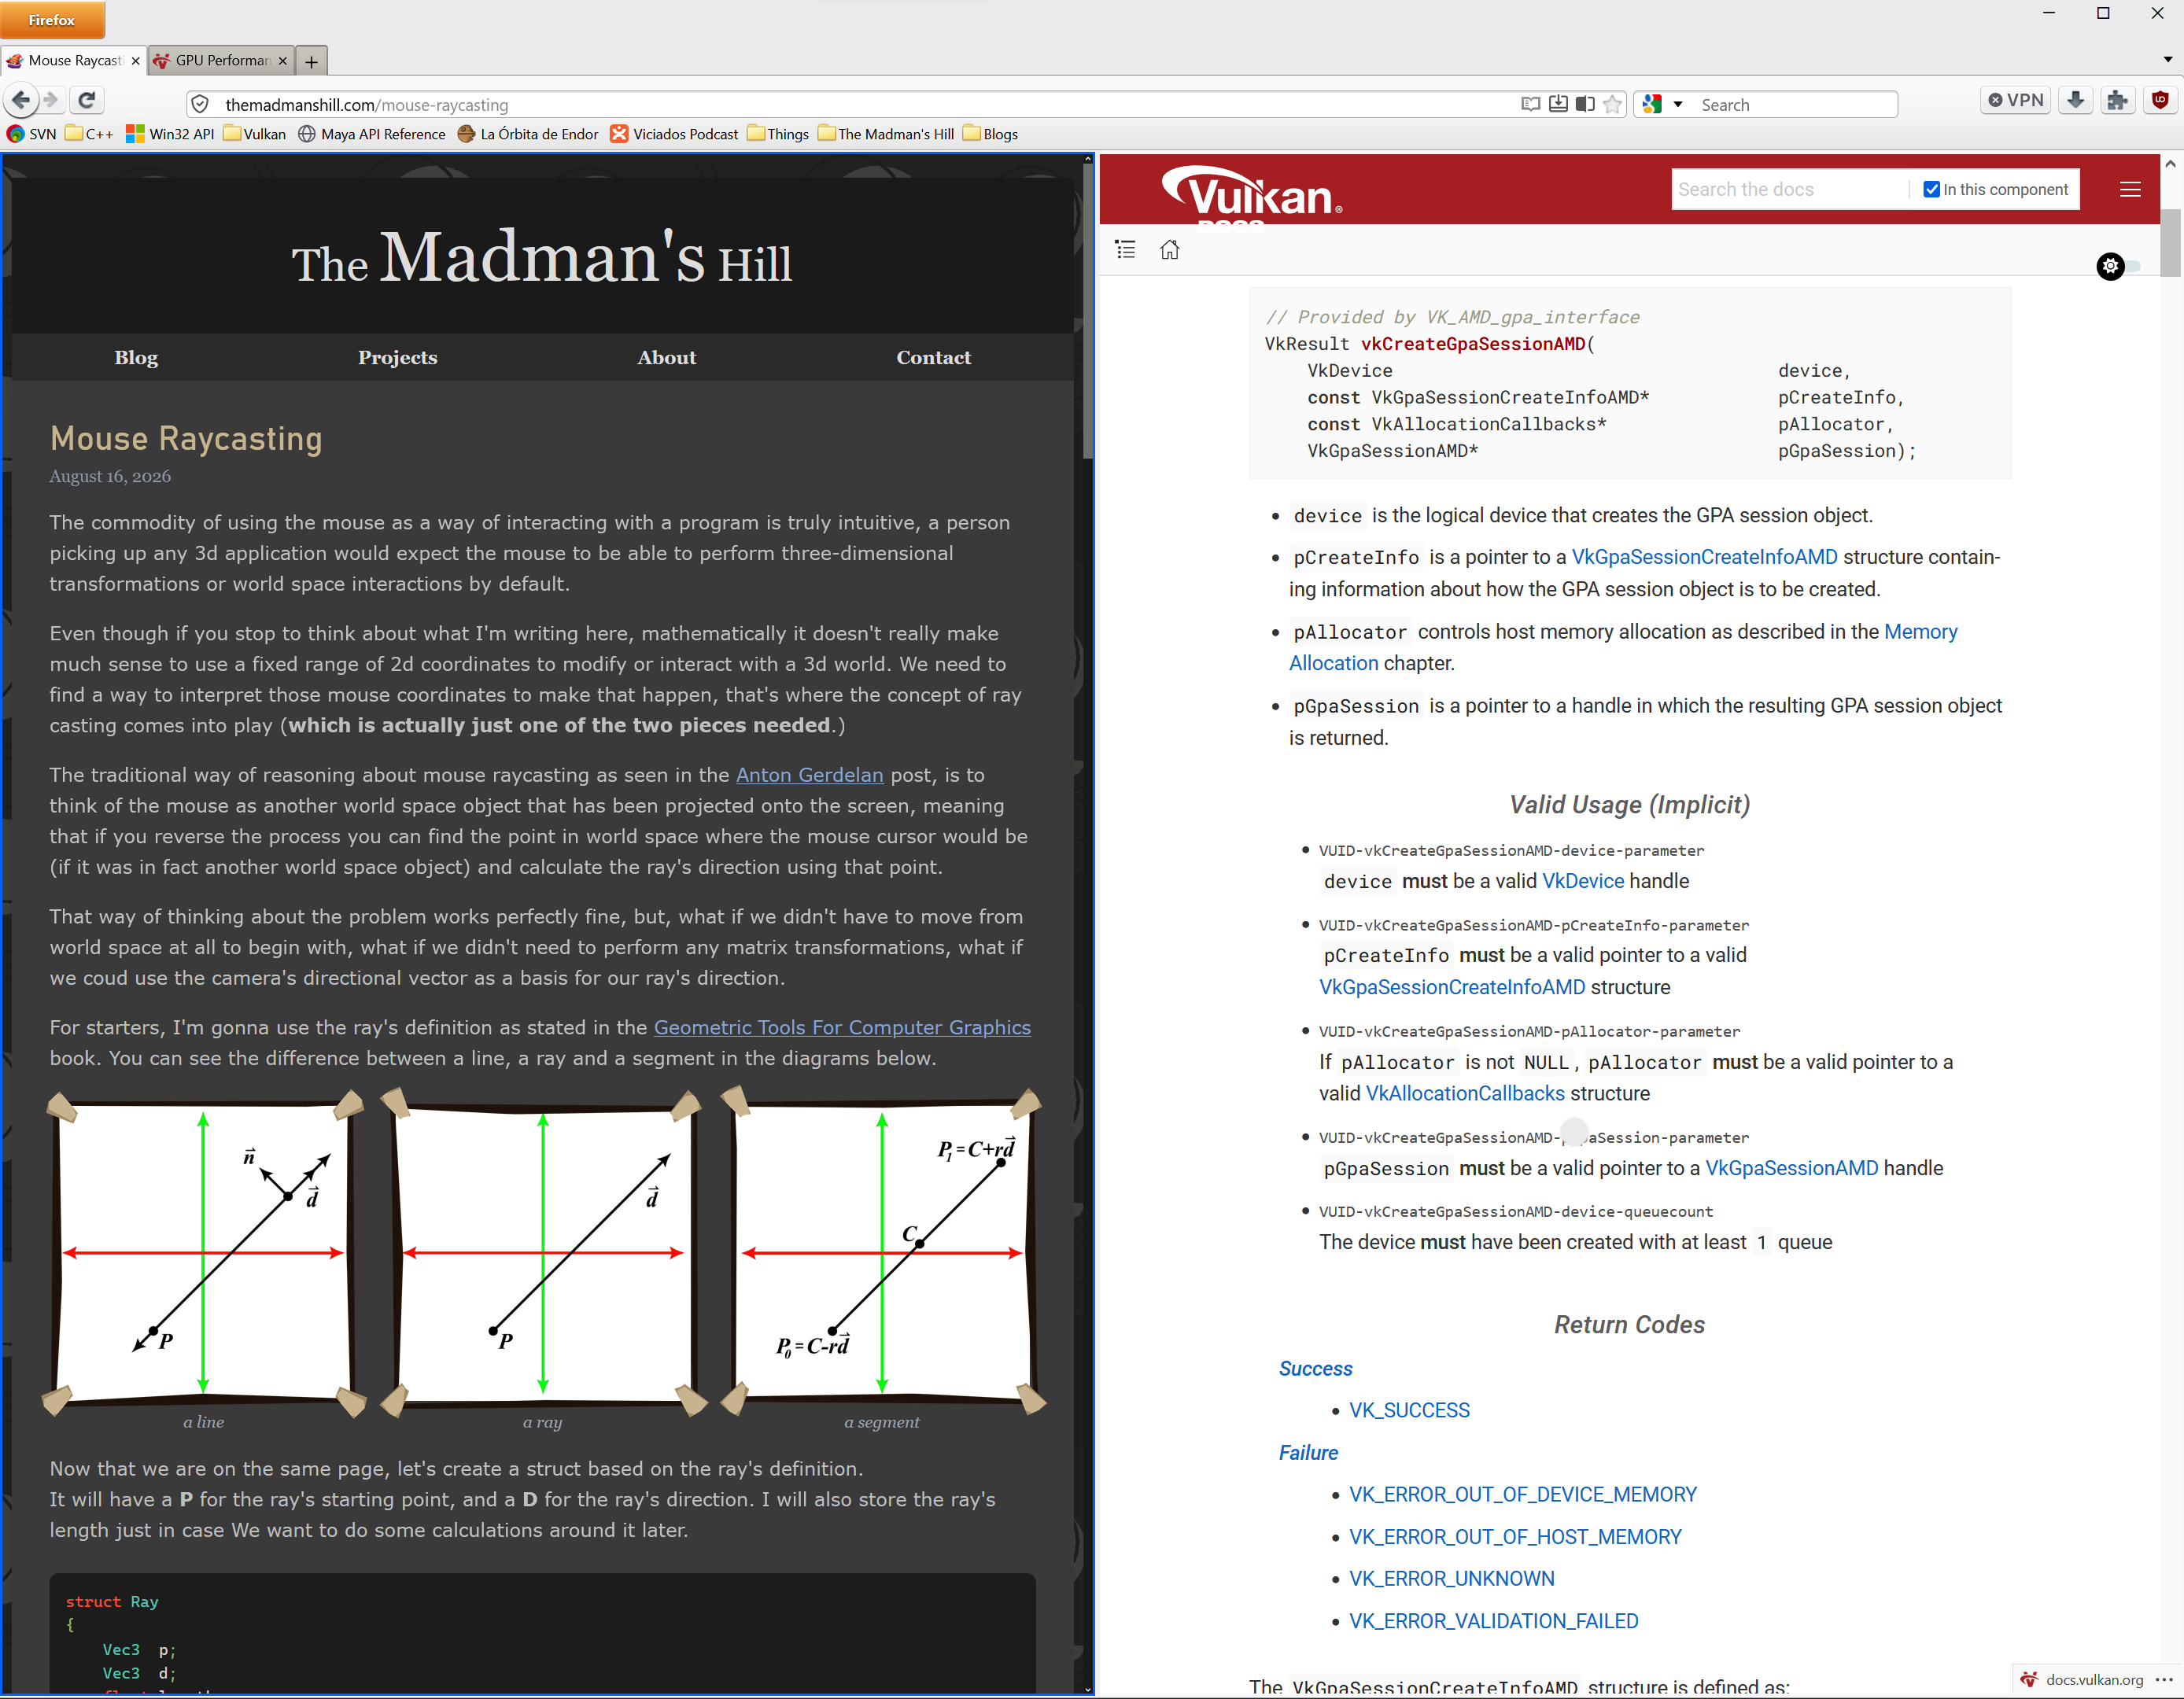Toggle reader view in address bar
The image size is (2184, 1699).
[1530, 104]
